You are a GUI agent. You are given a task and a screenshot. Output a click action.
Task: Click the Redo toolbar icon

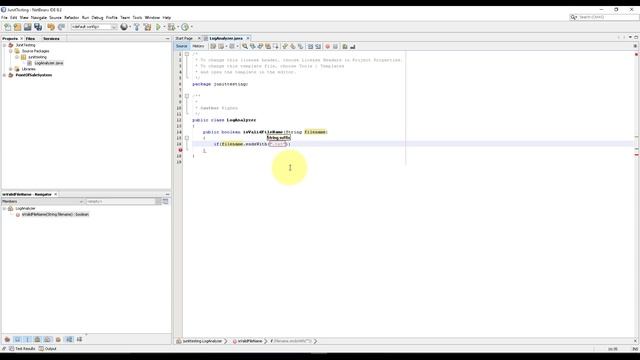(x=61, y=27)
